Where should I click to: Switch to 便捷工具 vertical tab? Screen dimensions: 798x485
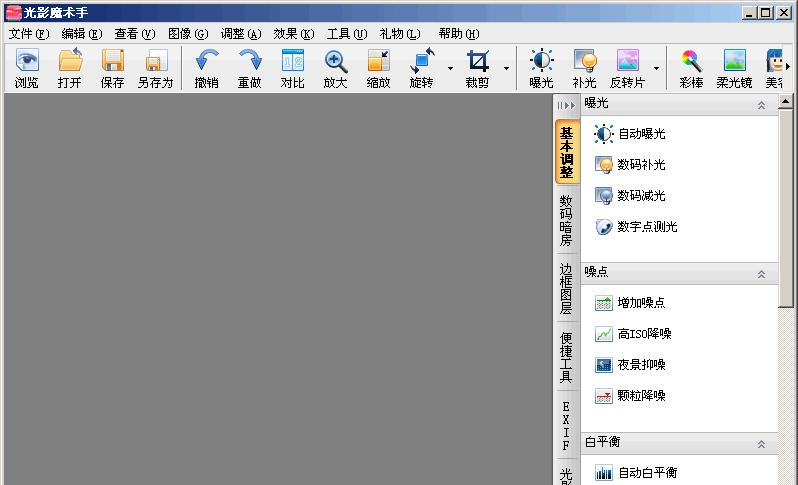tap(566, 357)
